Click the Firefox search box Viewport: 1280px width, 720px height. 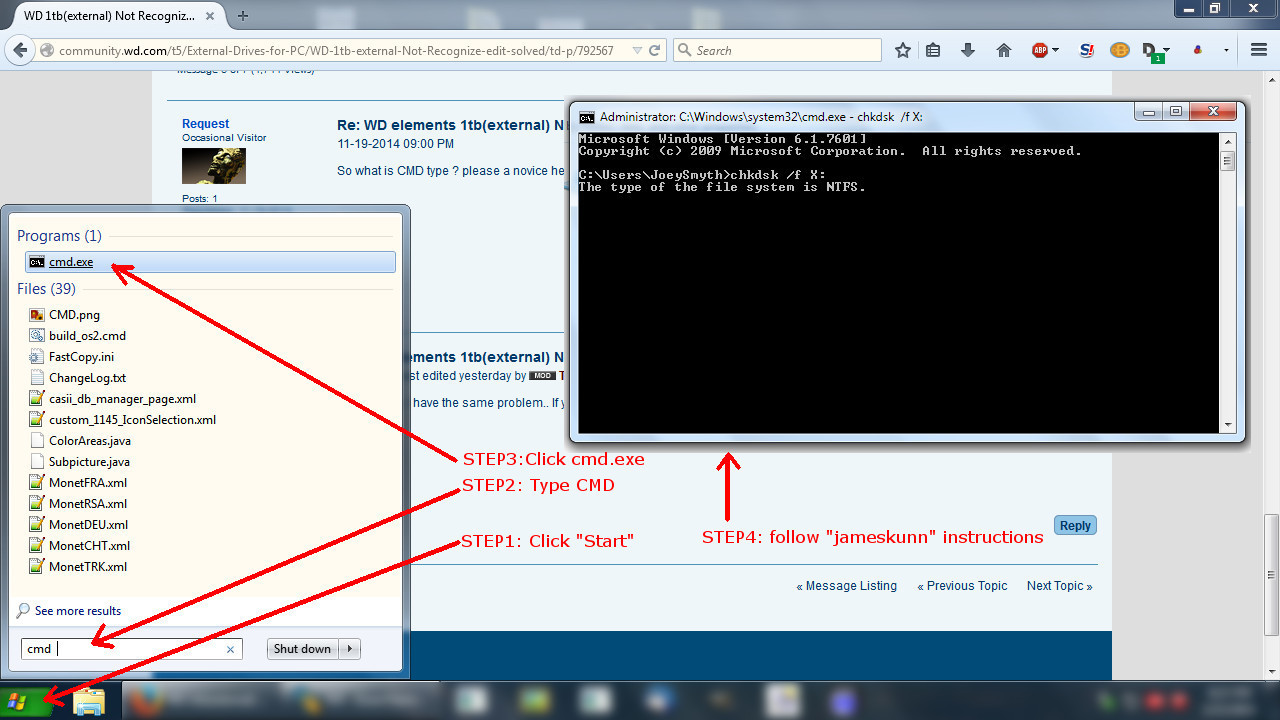point(777,50)
